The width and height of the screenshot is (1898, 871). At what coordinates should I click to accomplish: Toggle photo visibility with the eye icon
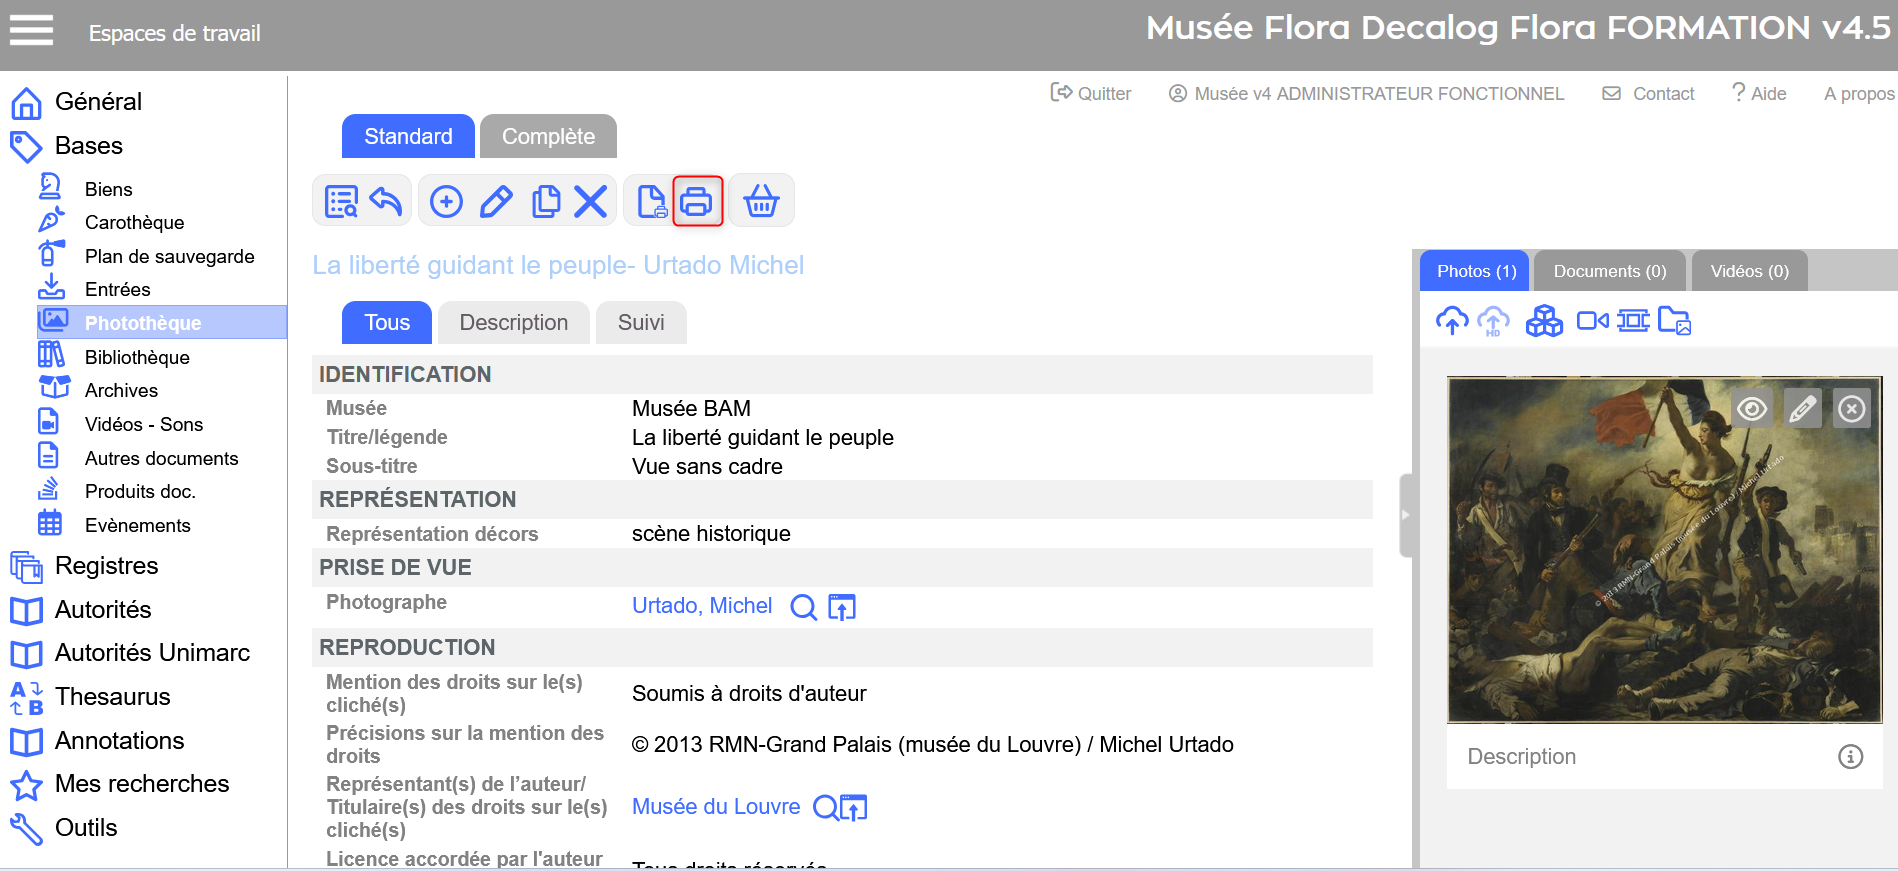(x=1751, y=409)
